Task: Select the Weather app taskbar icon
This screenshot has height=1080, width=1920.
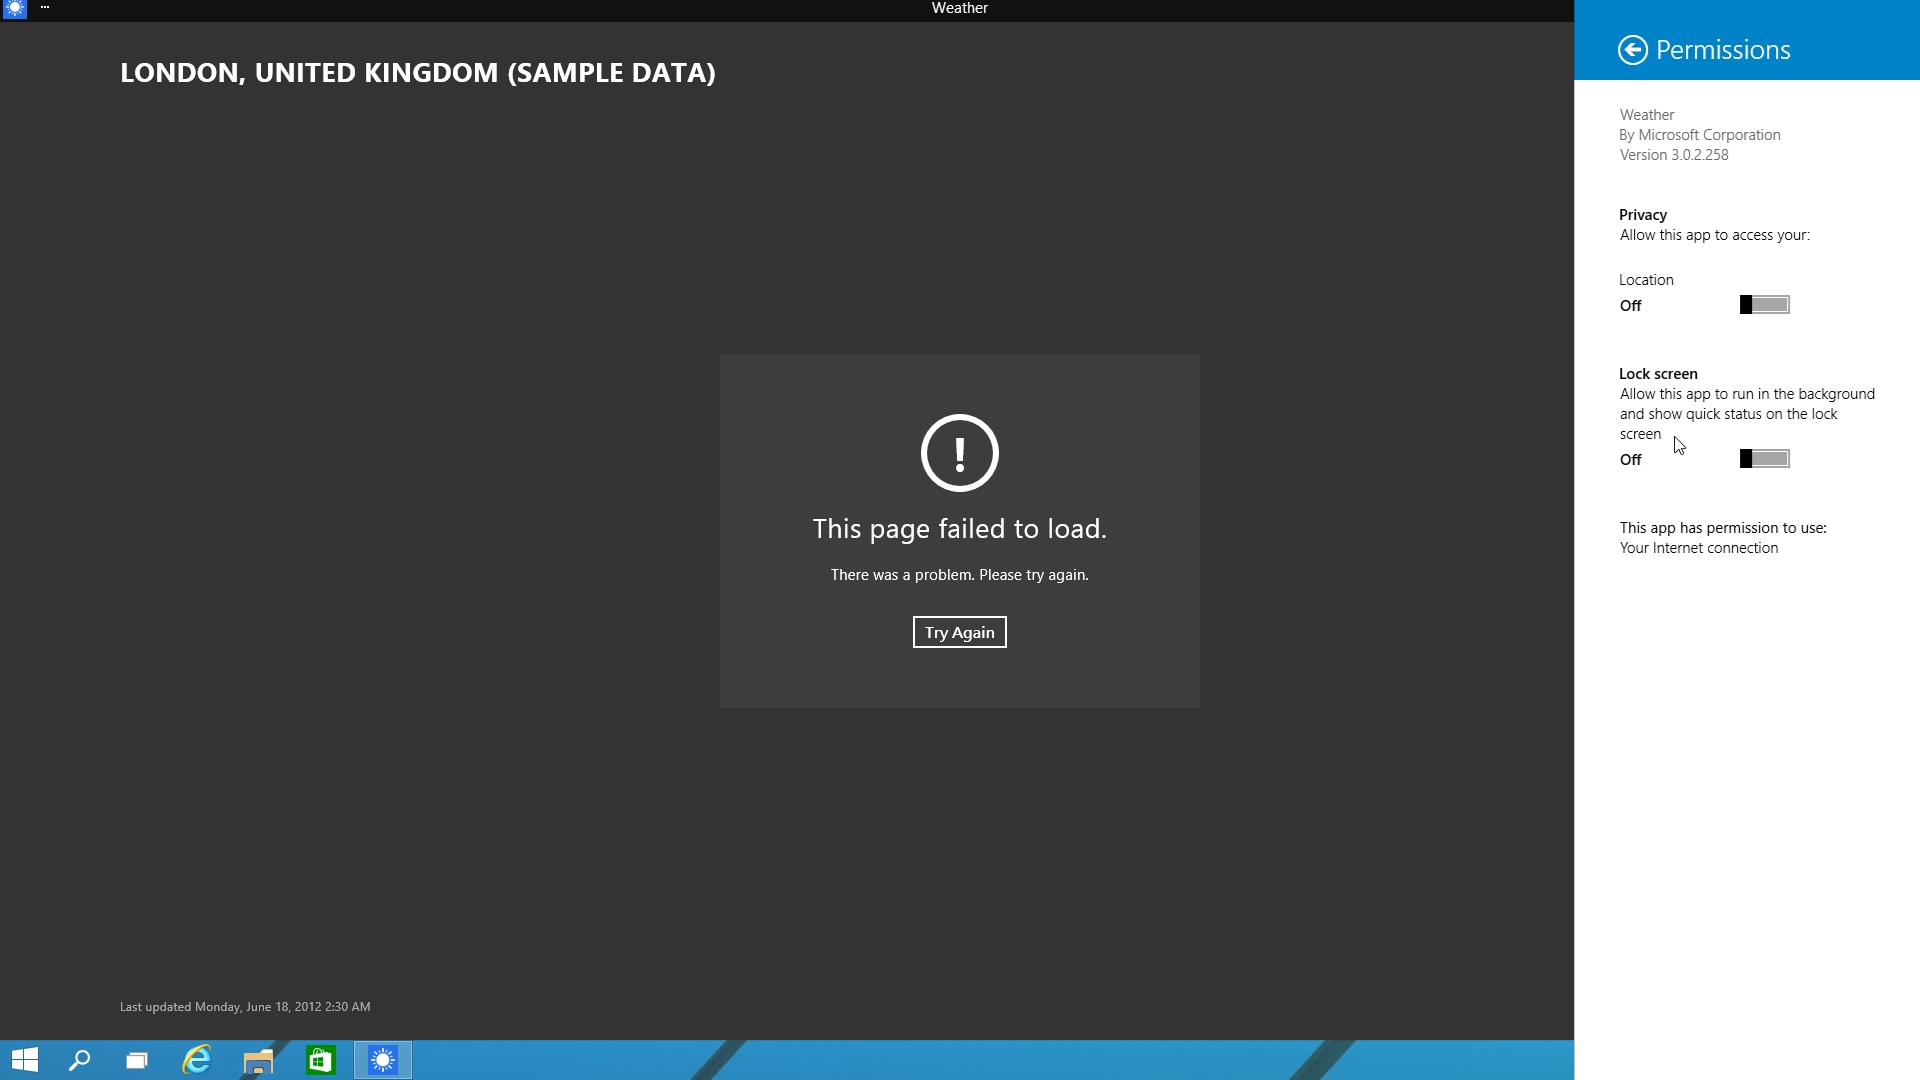Action: pos(383,1060)
